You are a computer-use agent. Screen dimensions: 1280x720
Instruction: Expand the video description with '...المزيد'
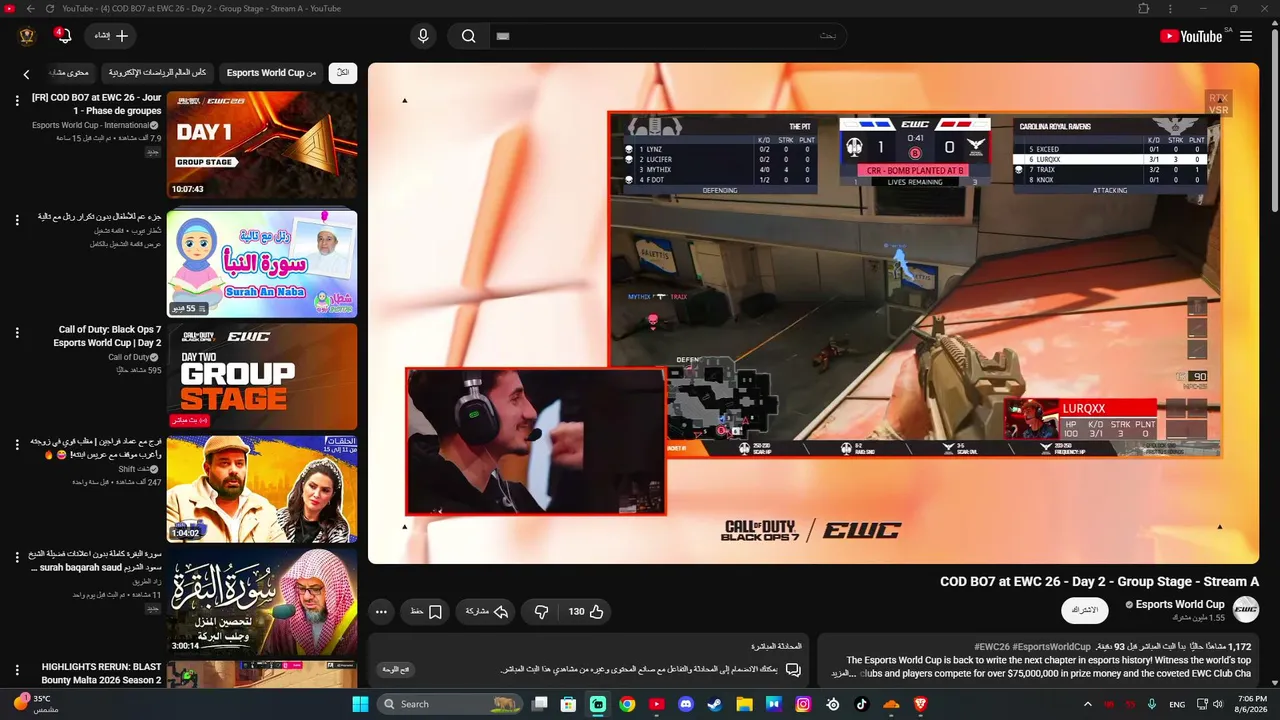click(x=846, y=674)
